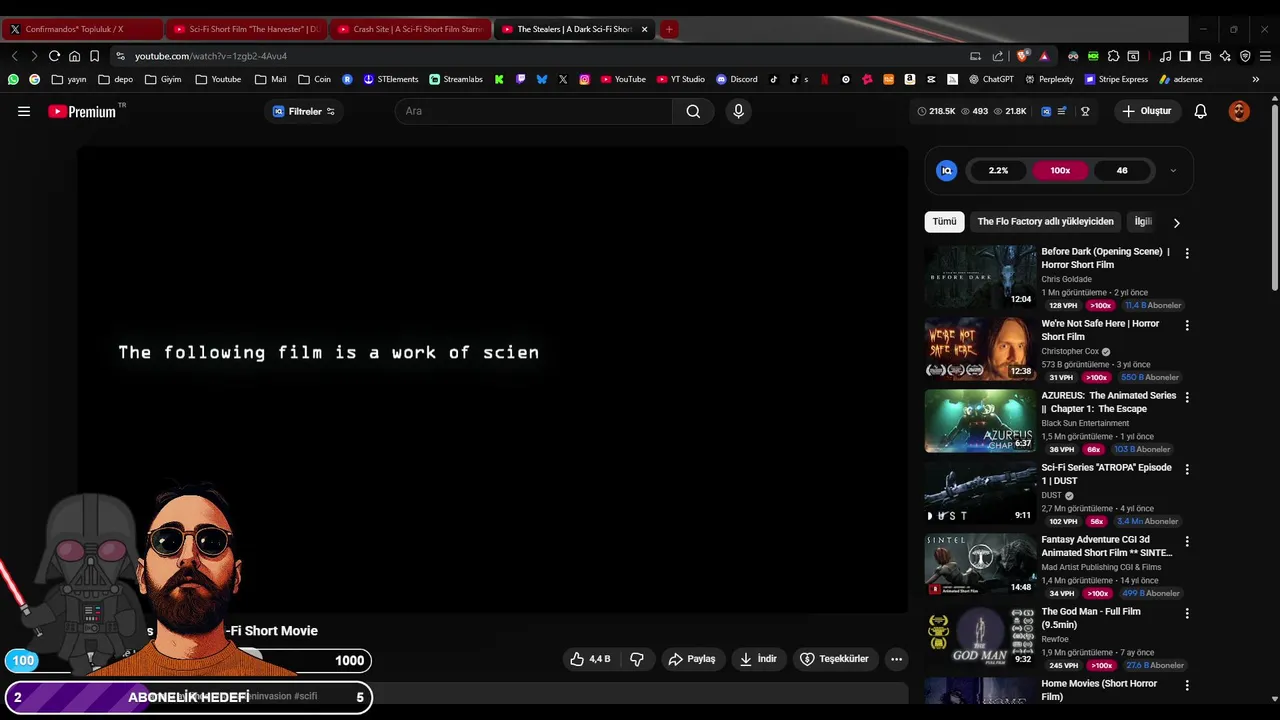Screen dimensions: 1280x720
Task: Open the browser extensions puzzle icon
Action: tap(1113, 56)
